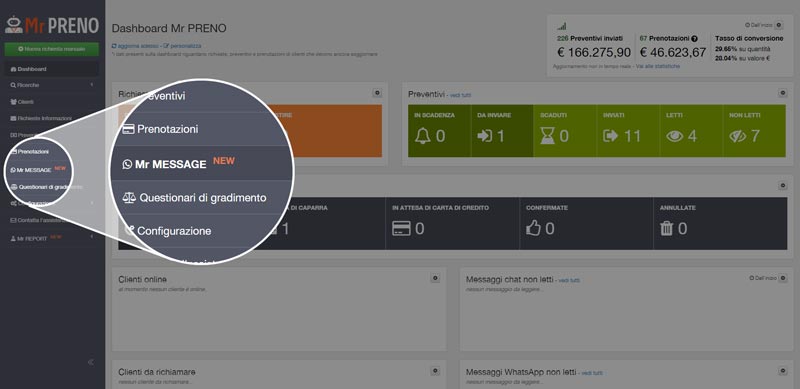
Task: Click the crossed-eye icon in NON LETTI tile
Action: 737,136
